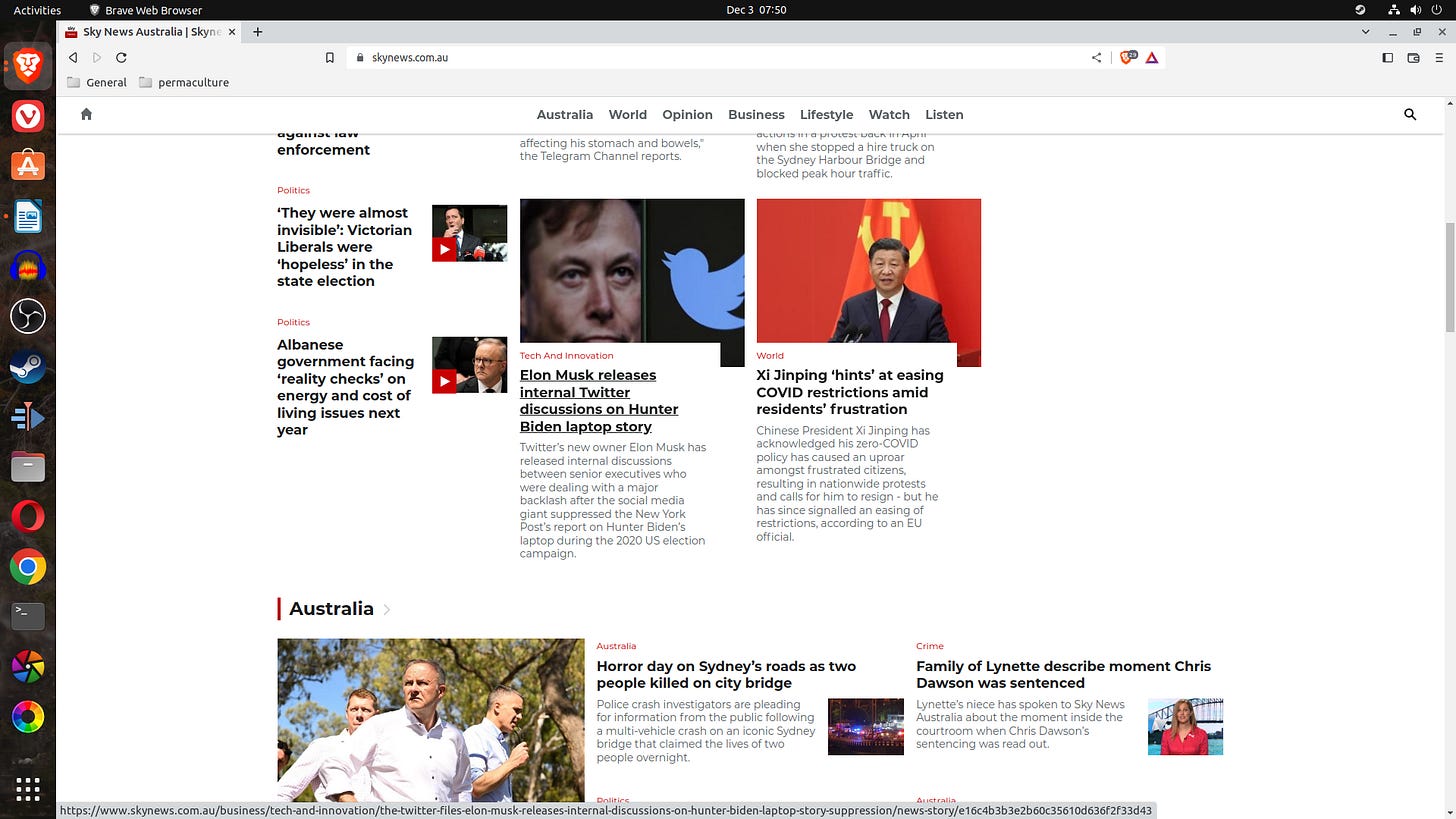Open the Listen nav menu

pos(944,115)
